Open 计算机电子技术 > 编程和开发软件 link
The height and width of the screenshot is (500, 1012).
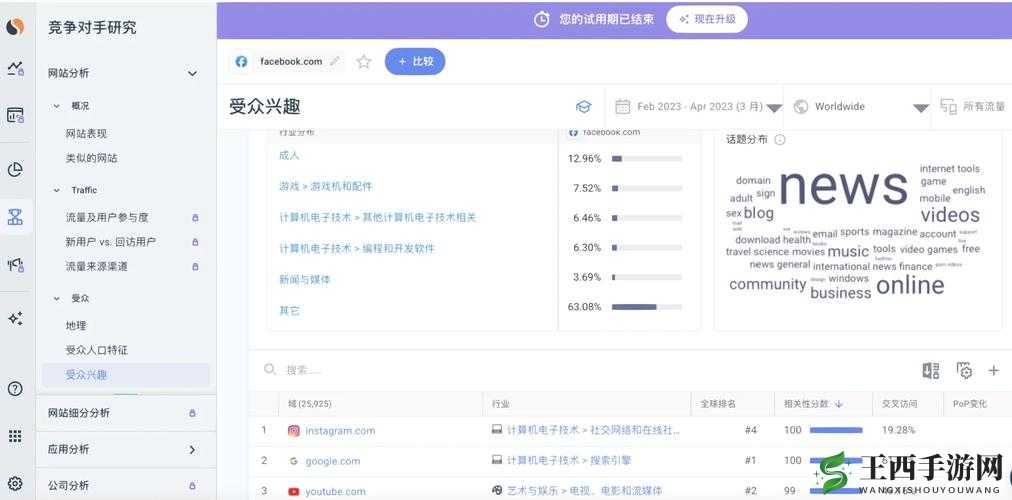click(357, 248)
